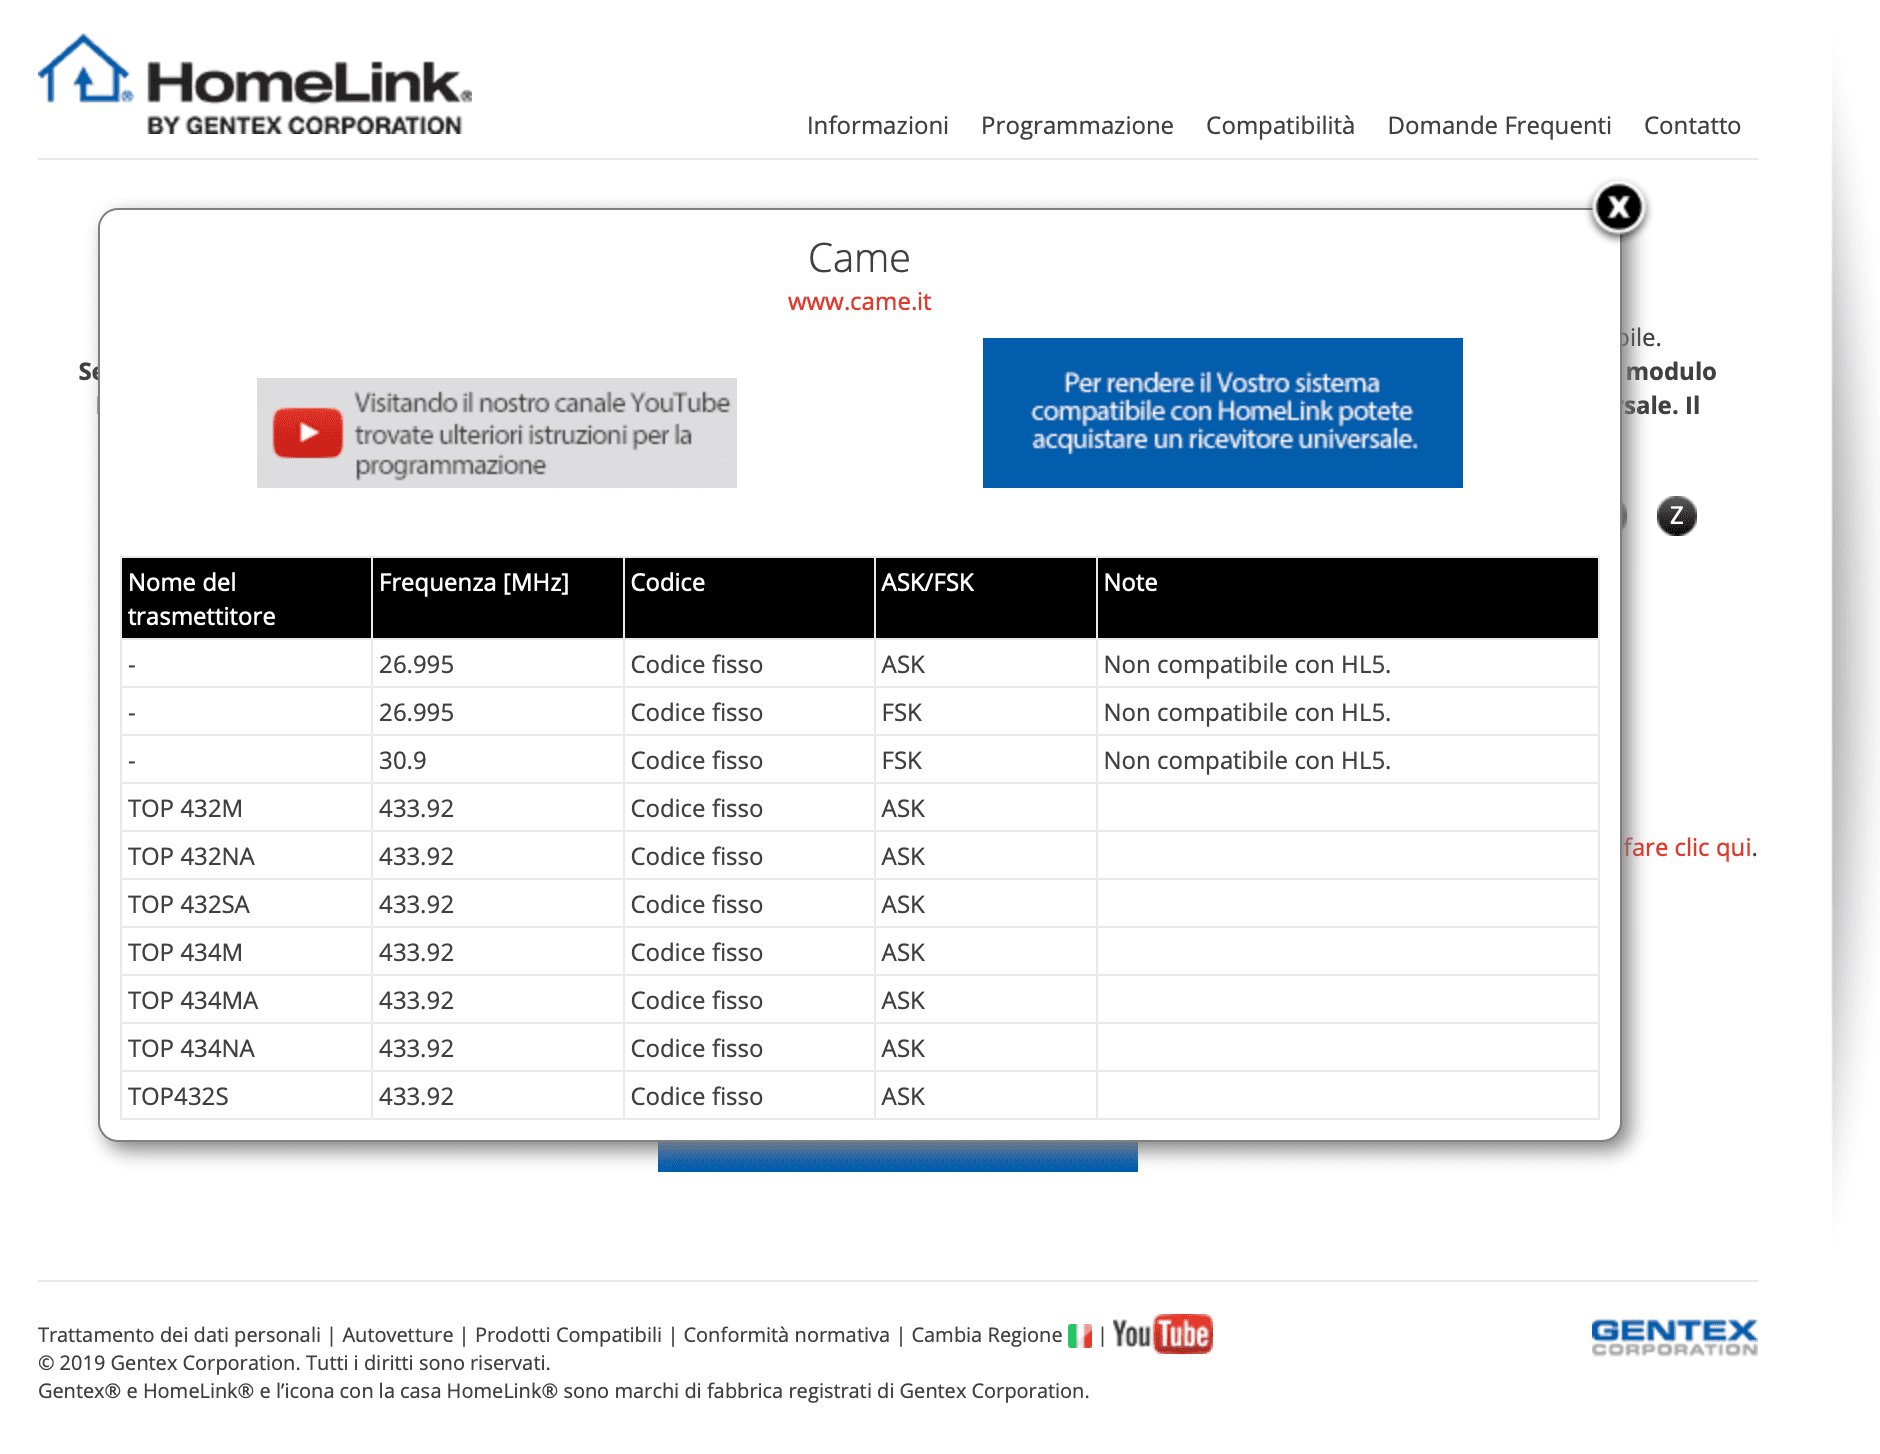Click the 'Nome del trasmettitore' column header
The height and width of the screenshot is (1454, 1880).
pyautogui.click(x=246, y=598)
